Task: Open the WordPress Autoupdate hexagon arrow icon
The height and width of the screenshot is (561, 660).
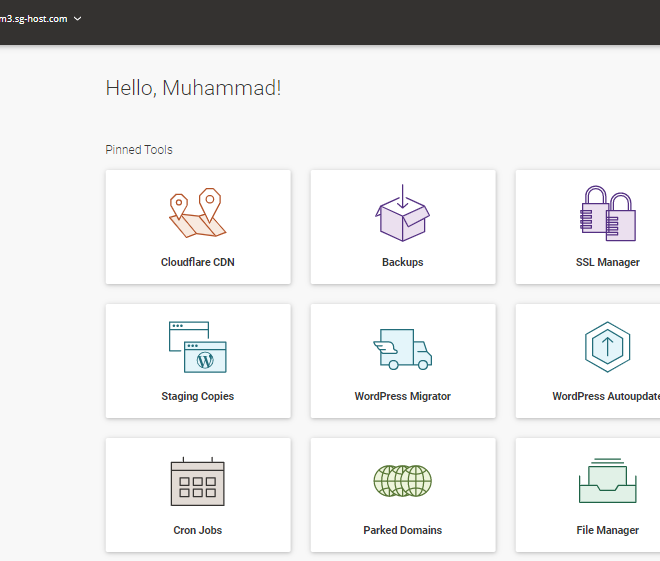Action: point(607,347)
